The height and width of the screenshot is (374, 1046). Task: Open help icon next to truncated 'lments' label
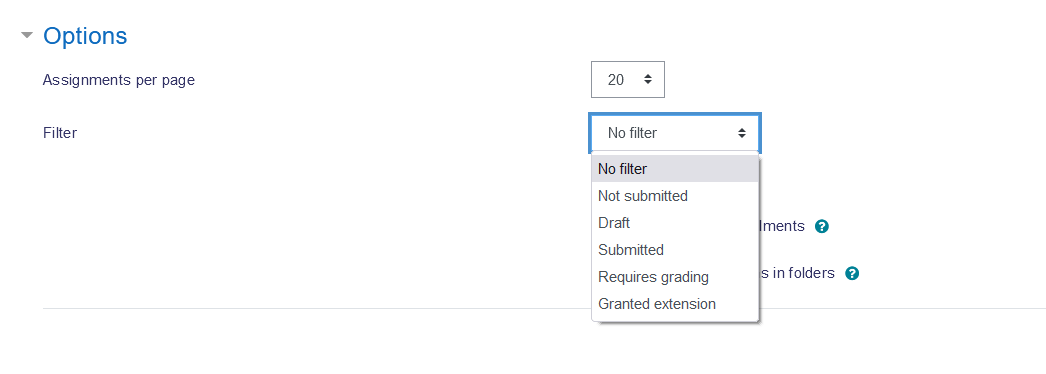822,227
